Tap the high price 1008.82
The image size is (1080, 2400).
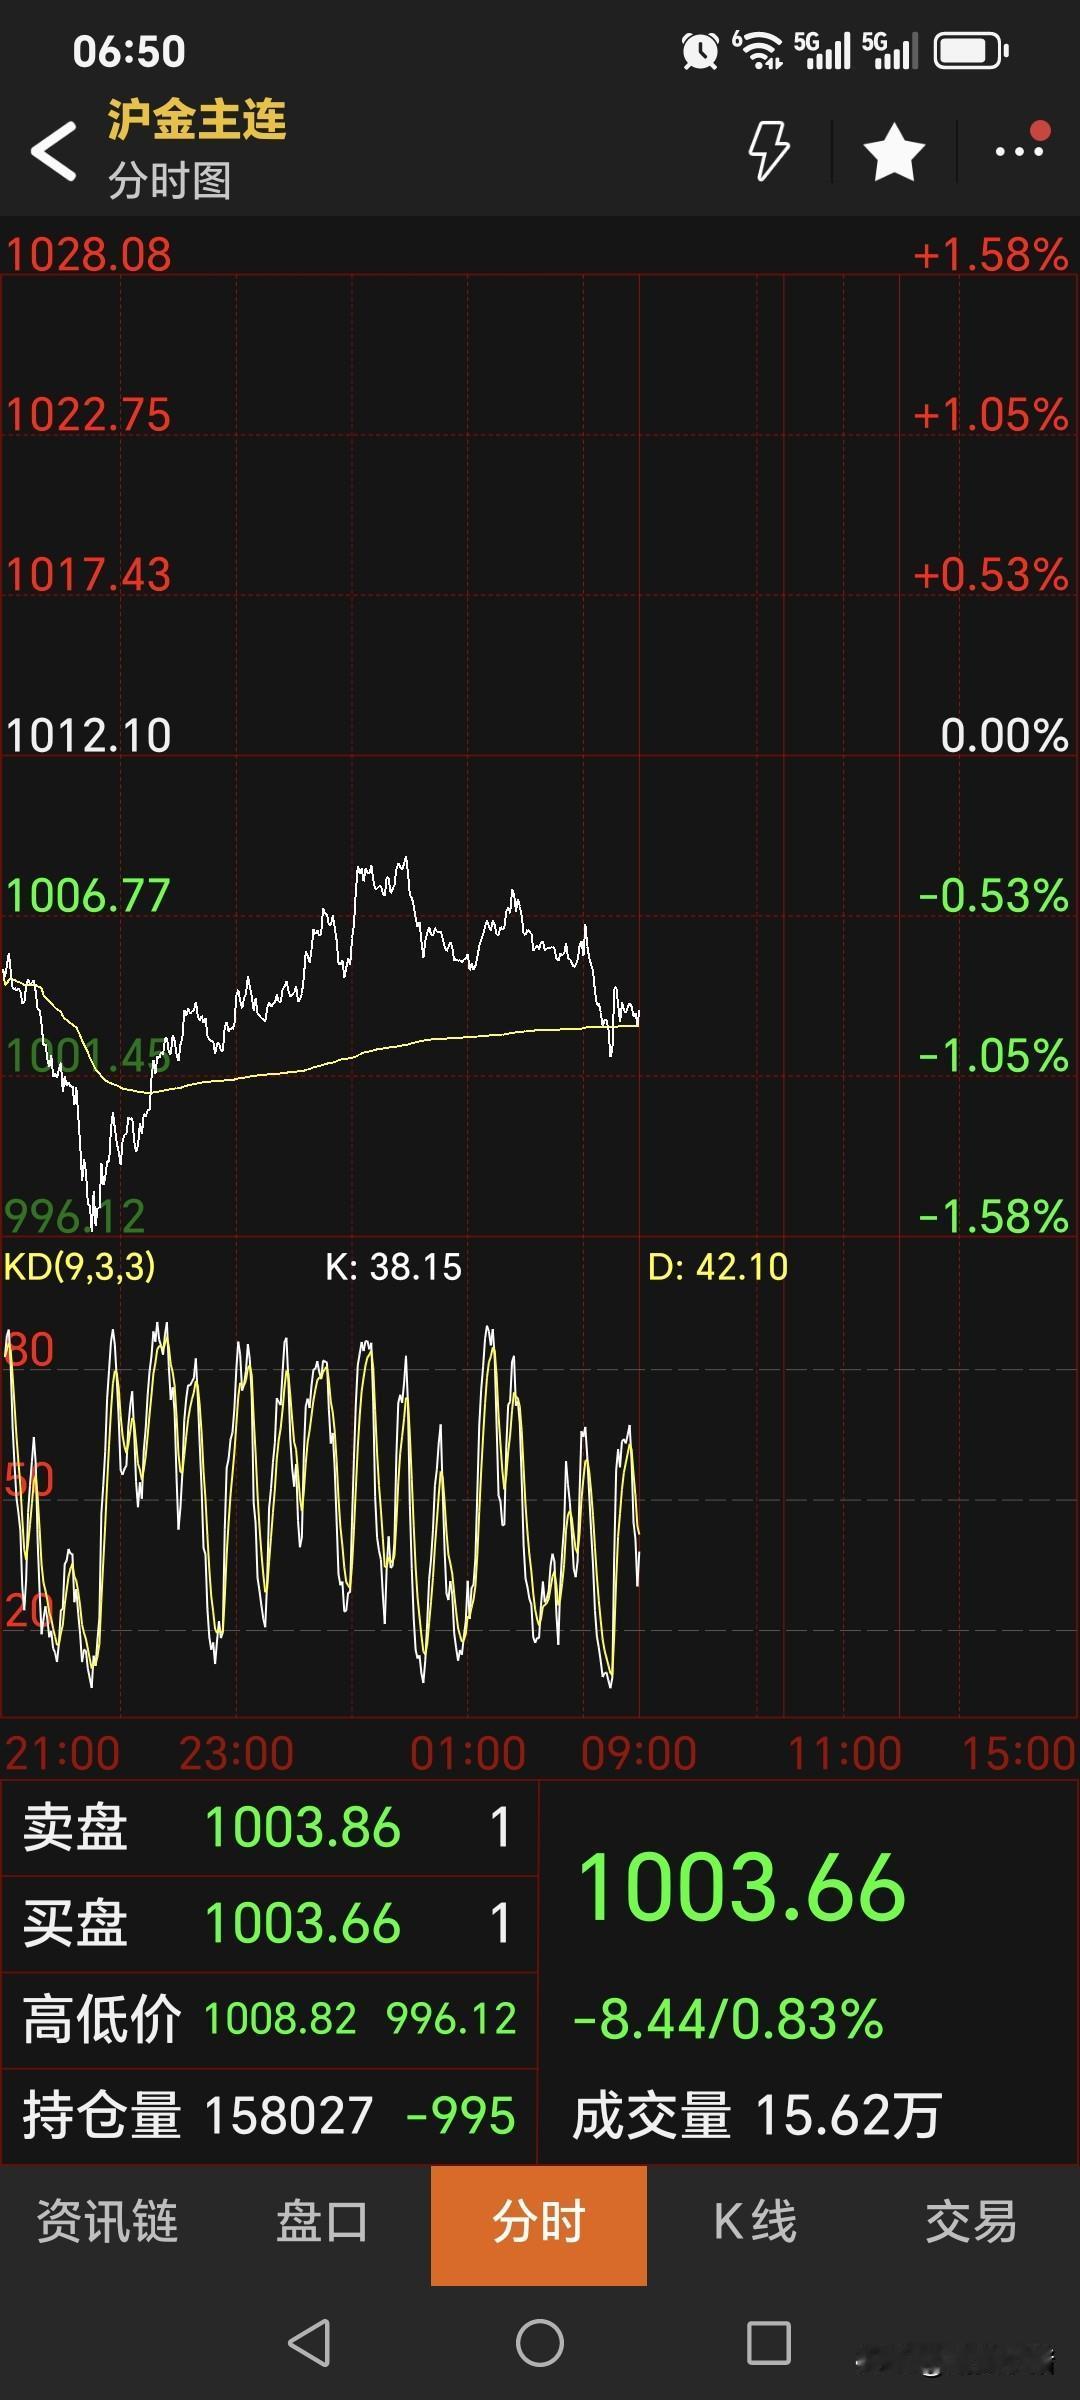(x=280, y=2019)
